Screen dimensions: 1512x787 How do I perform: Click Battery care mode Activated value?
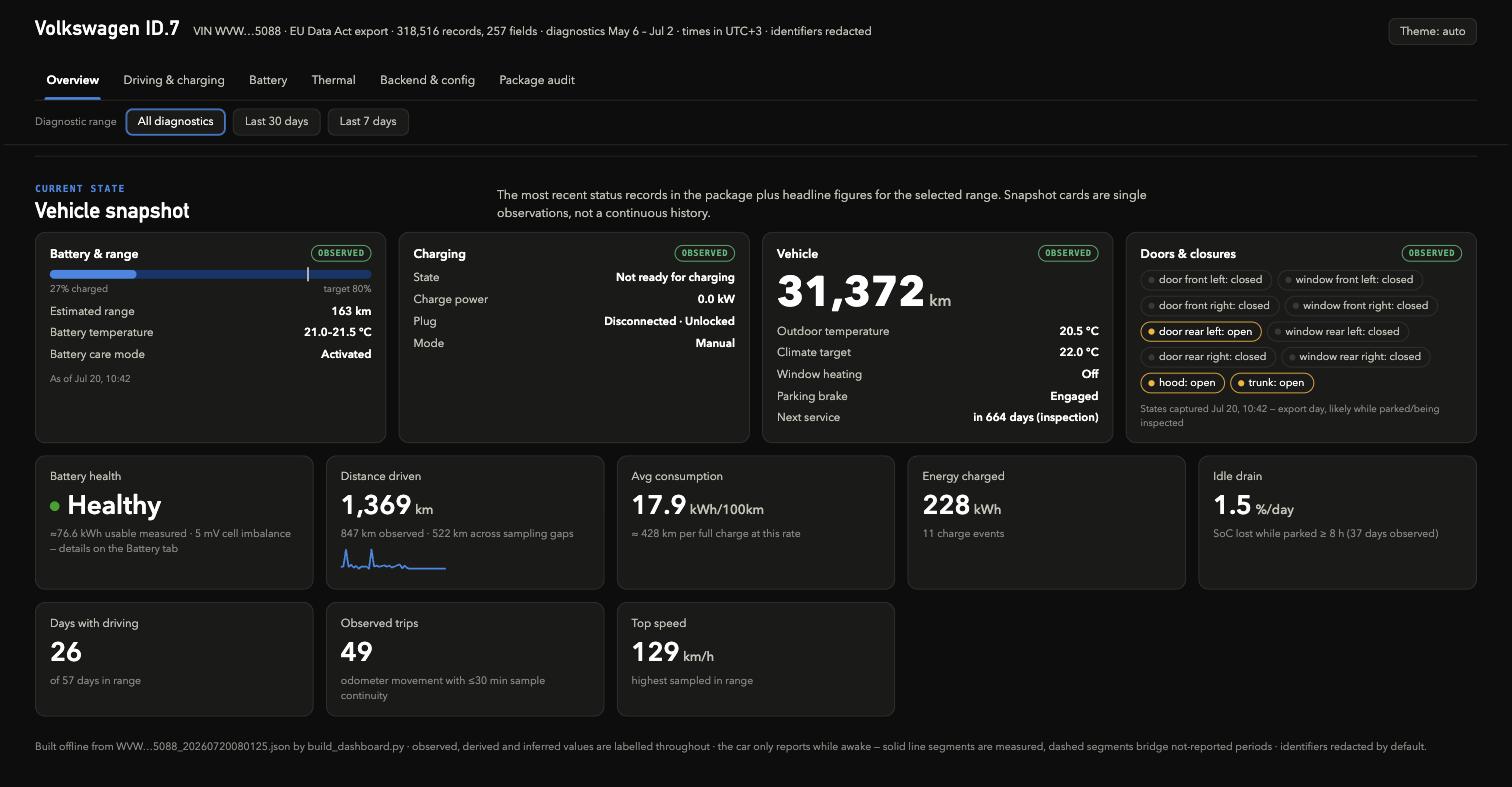click(346, 354)
